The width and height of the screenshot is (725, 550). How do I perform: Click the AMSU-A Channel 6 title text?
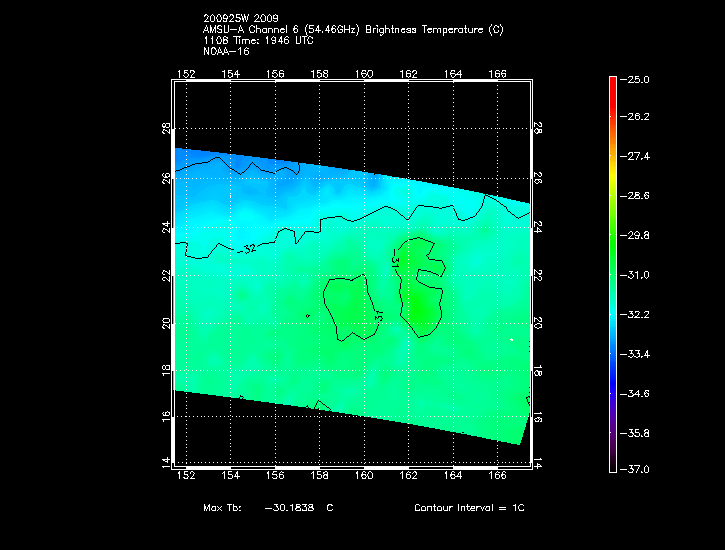[x=353, y=30]
